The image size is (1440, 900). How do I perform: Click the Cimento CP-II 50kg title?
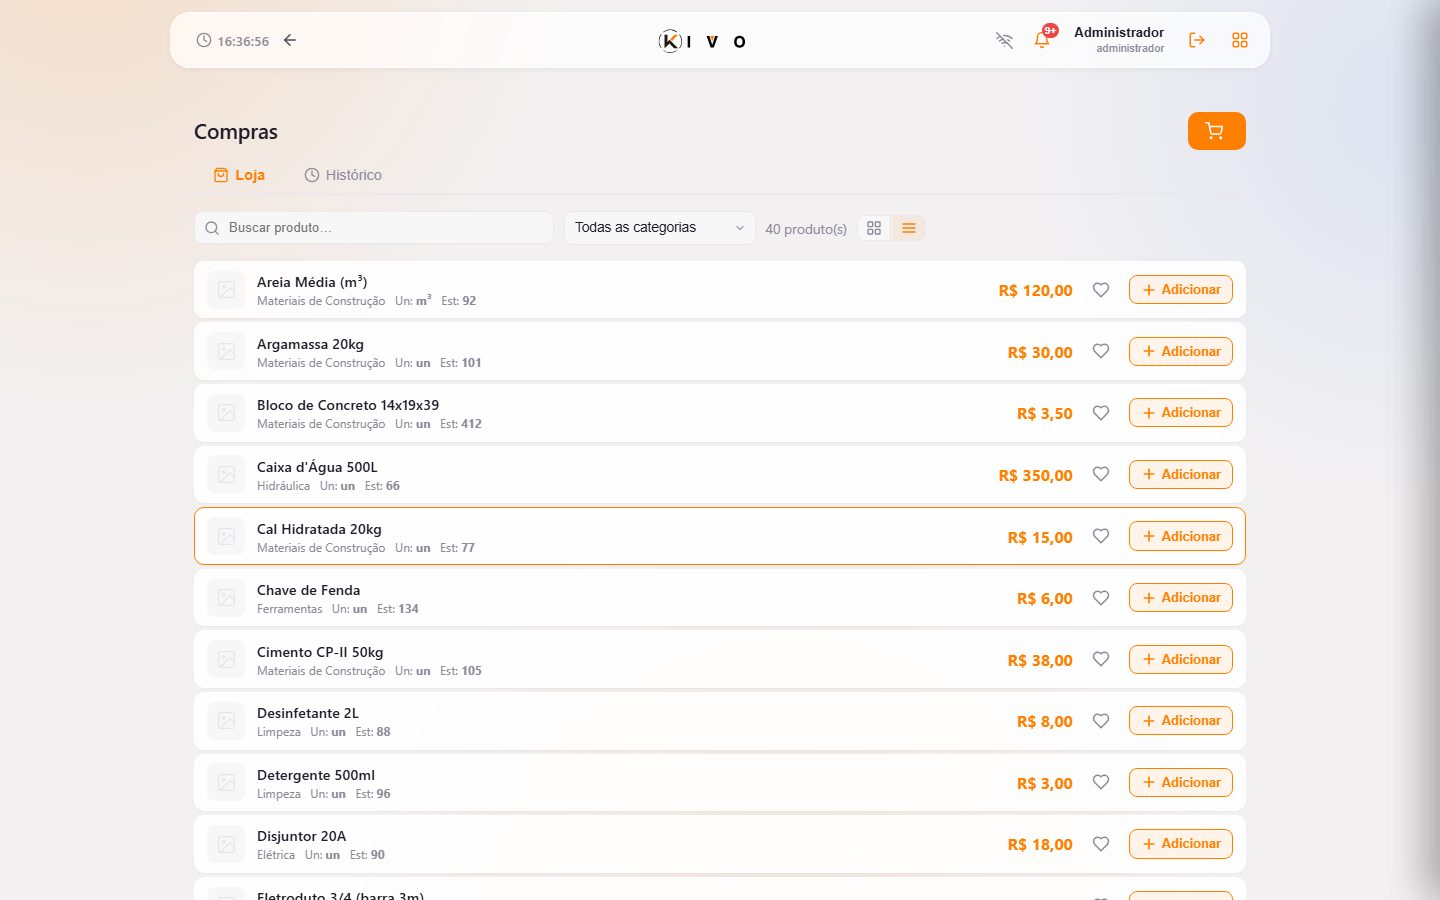320,652
